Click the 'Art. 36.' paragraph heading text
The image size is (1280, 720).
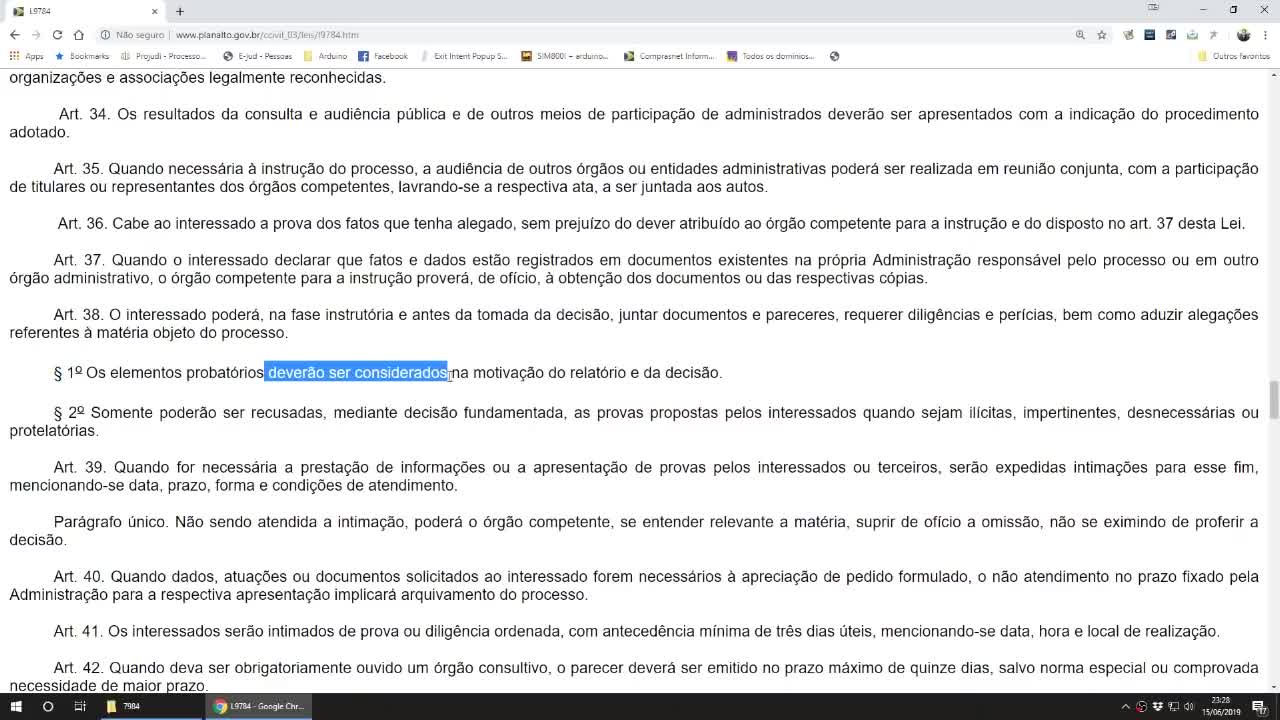82,223
